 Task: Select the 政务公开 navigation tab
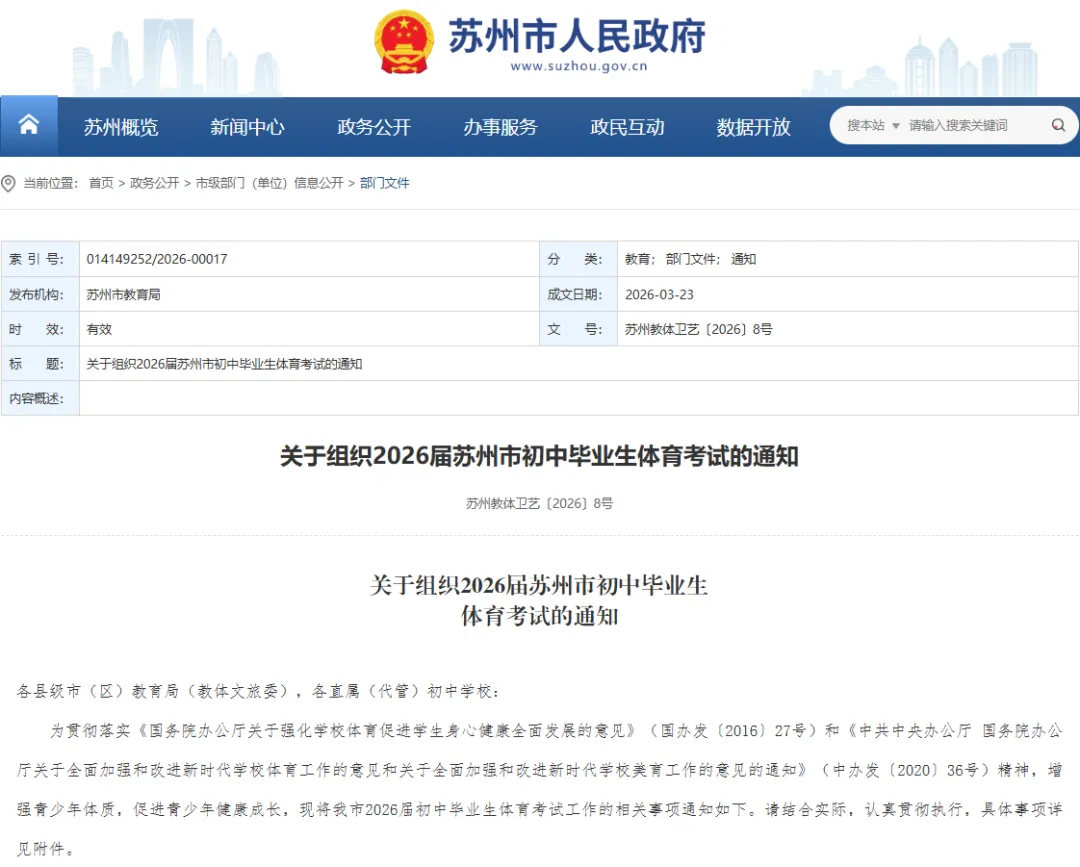[x=374, y=127]
